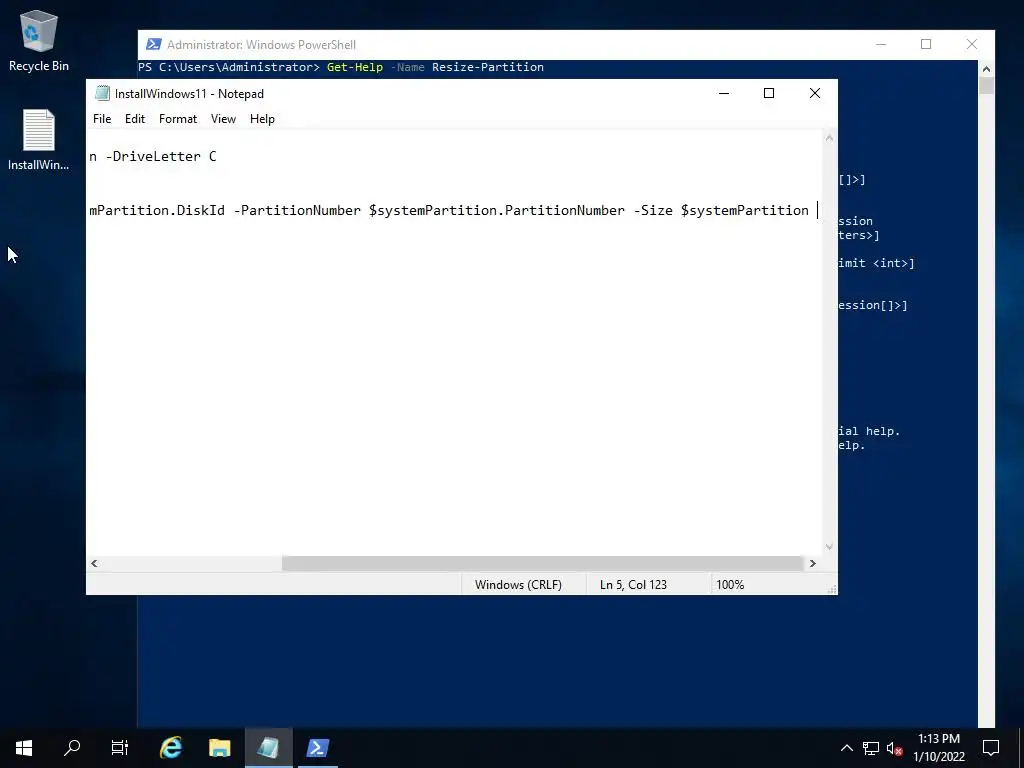Close the Administrator PowerShell window

tap(972, 44)
